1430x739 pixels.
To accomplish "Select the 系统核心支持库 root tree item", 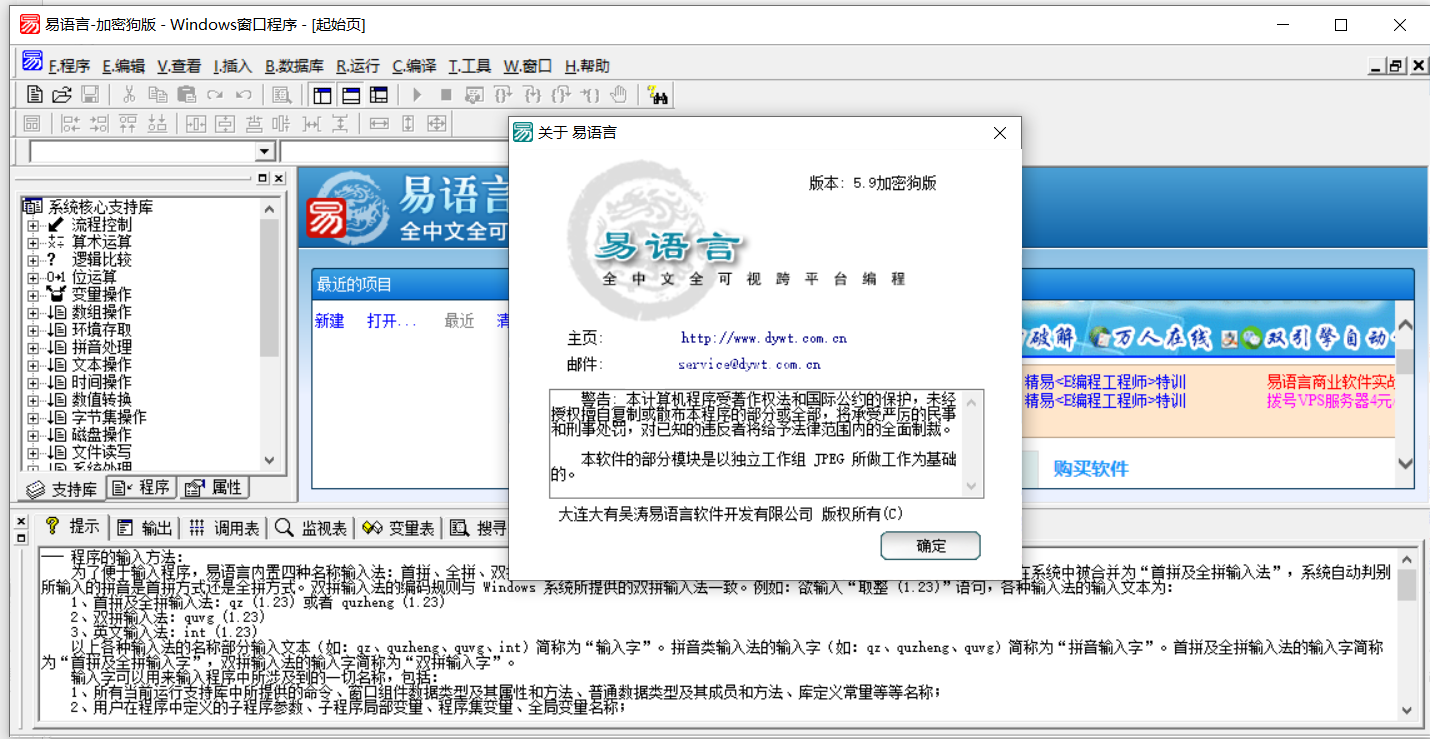I will tap(100, 207).
